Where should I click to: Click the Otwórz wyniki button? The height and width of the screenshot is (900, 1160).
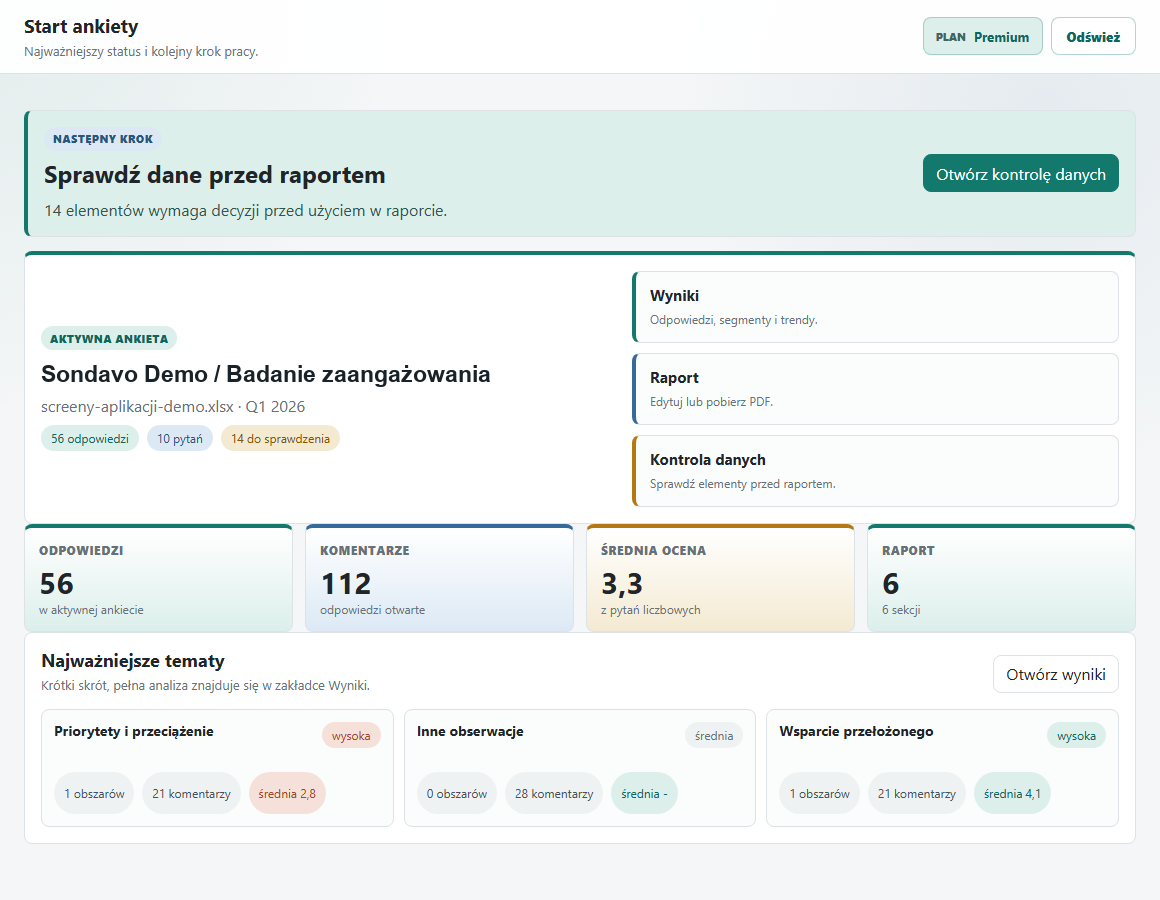(x=1056, y=674)
